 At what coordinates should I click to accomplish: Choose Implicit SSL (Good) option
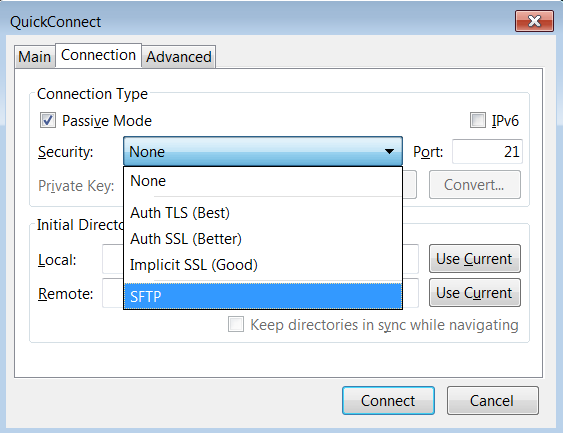[x=263, y=265]
